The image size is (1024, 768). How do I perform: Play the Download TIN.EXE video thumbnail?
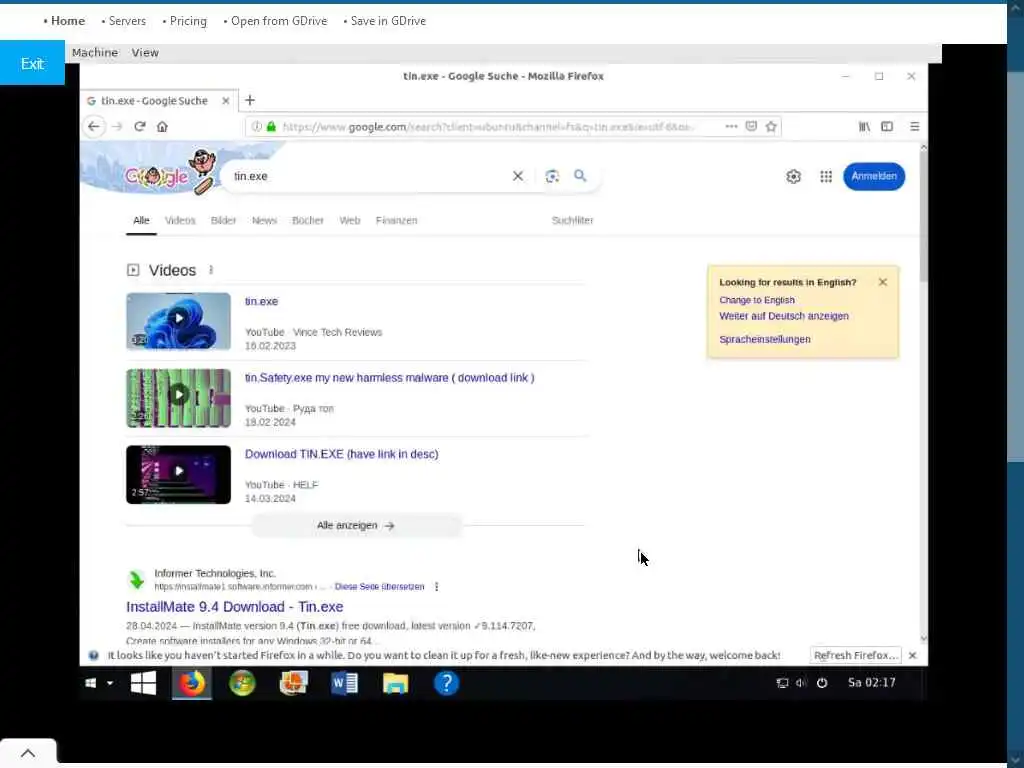[178, 475]
